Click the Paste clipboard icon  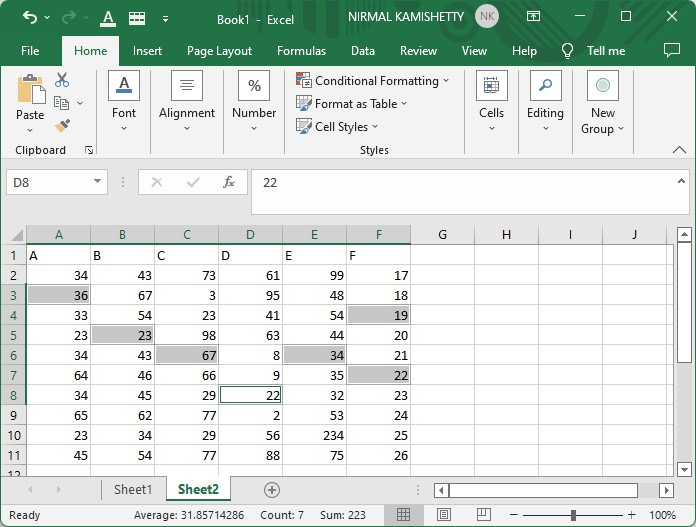30,88
